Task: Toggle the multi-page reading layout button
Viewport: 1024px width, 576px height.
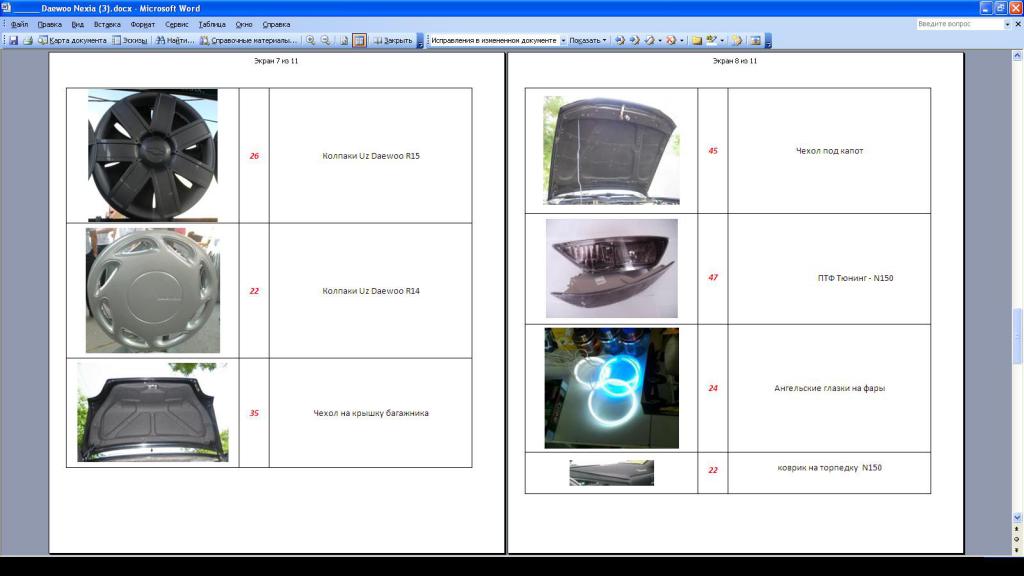Action: point(359,41)
